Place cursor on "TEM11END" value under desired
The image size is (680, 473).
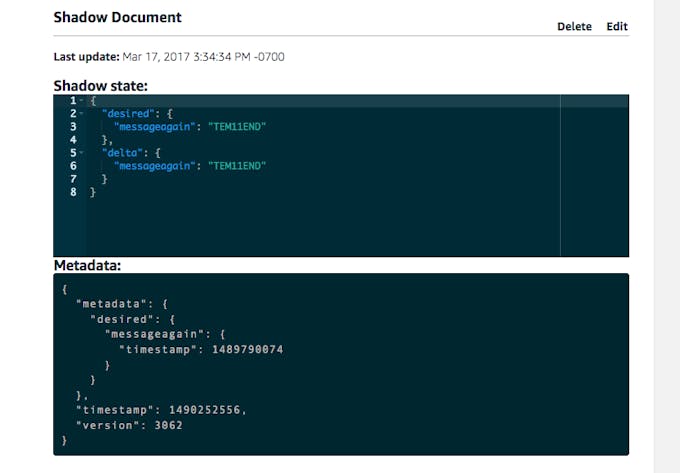click(237, 127)
